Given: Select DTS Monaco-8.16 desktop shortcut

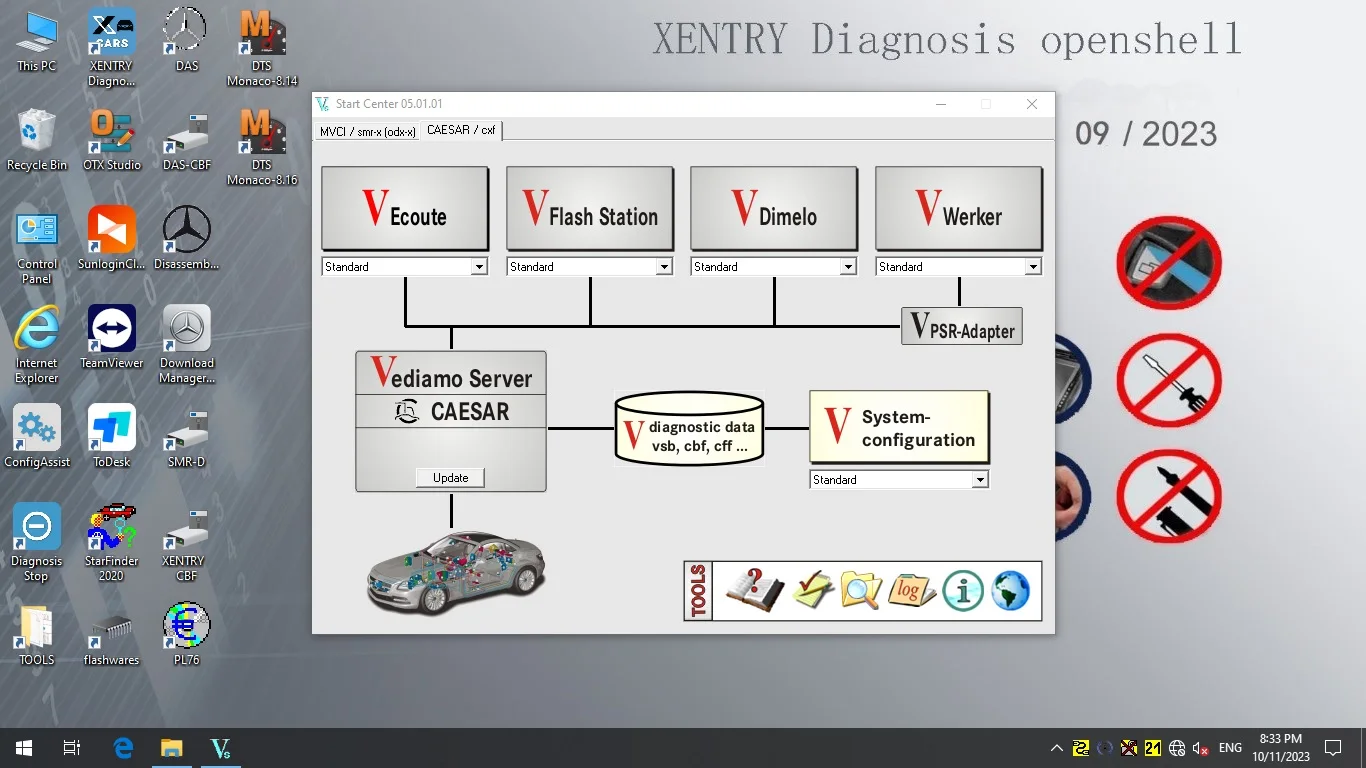Looking at the screenshot, I should (262, 146).
